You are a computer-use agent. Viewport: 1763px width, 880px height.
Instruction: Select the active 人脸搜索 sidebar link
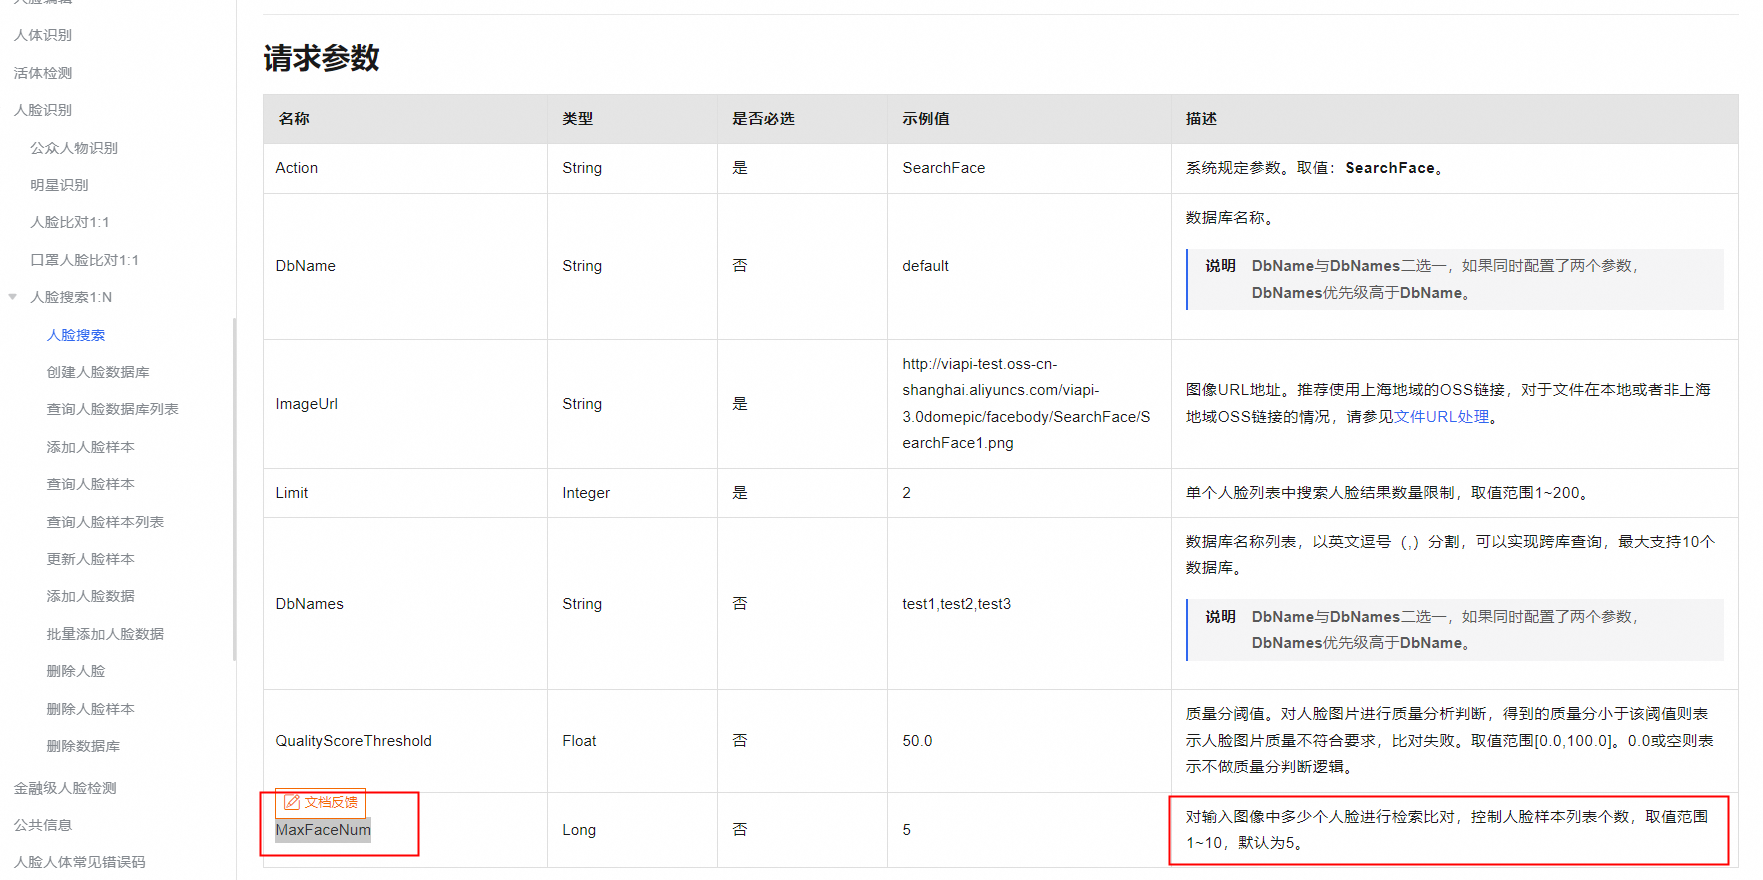tap(76, 335)
